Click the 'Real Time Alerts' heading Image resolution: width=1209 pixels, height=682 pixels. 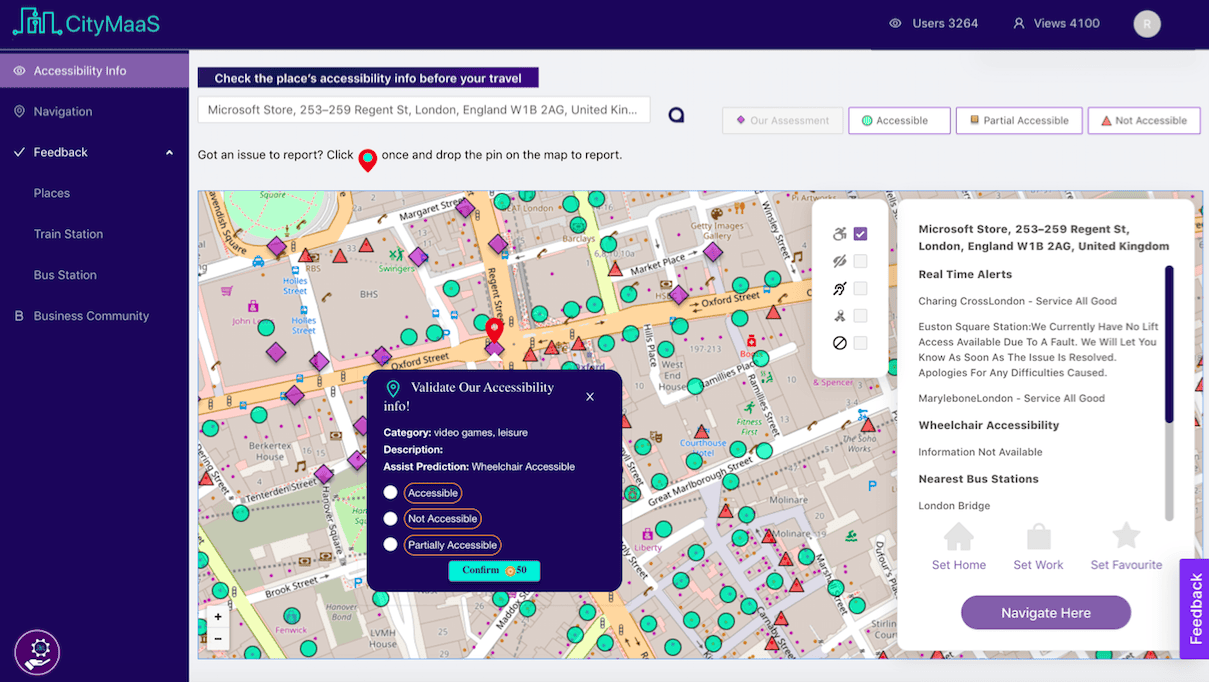(x=965, y=274)
